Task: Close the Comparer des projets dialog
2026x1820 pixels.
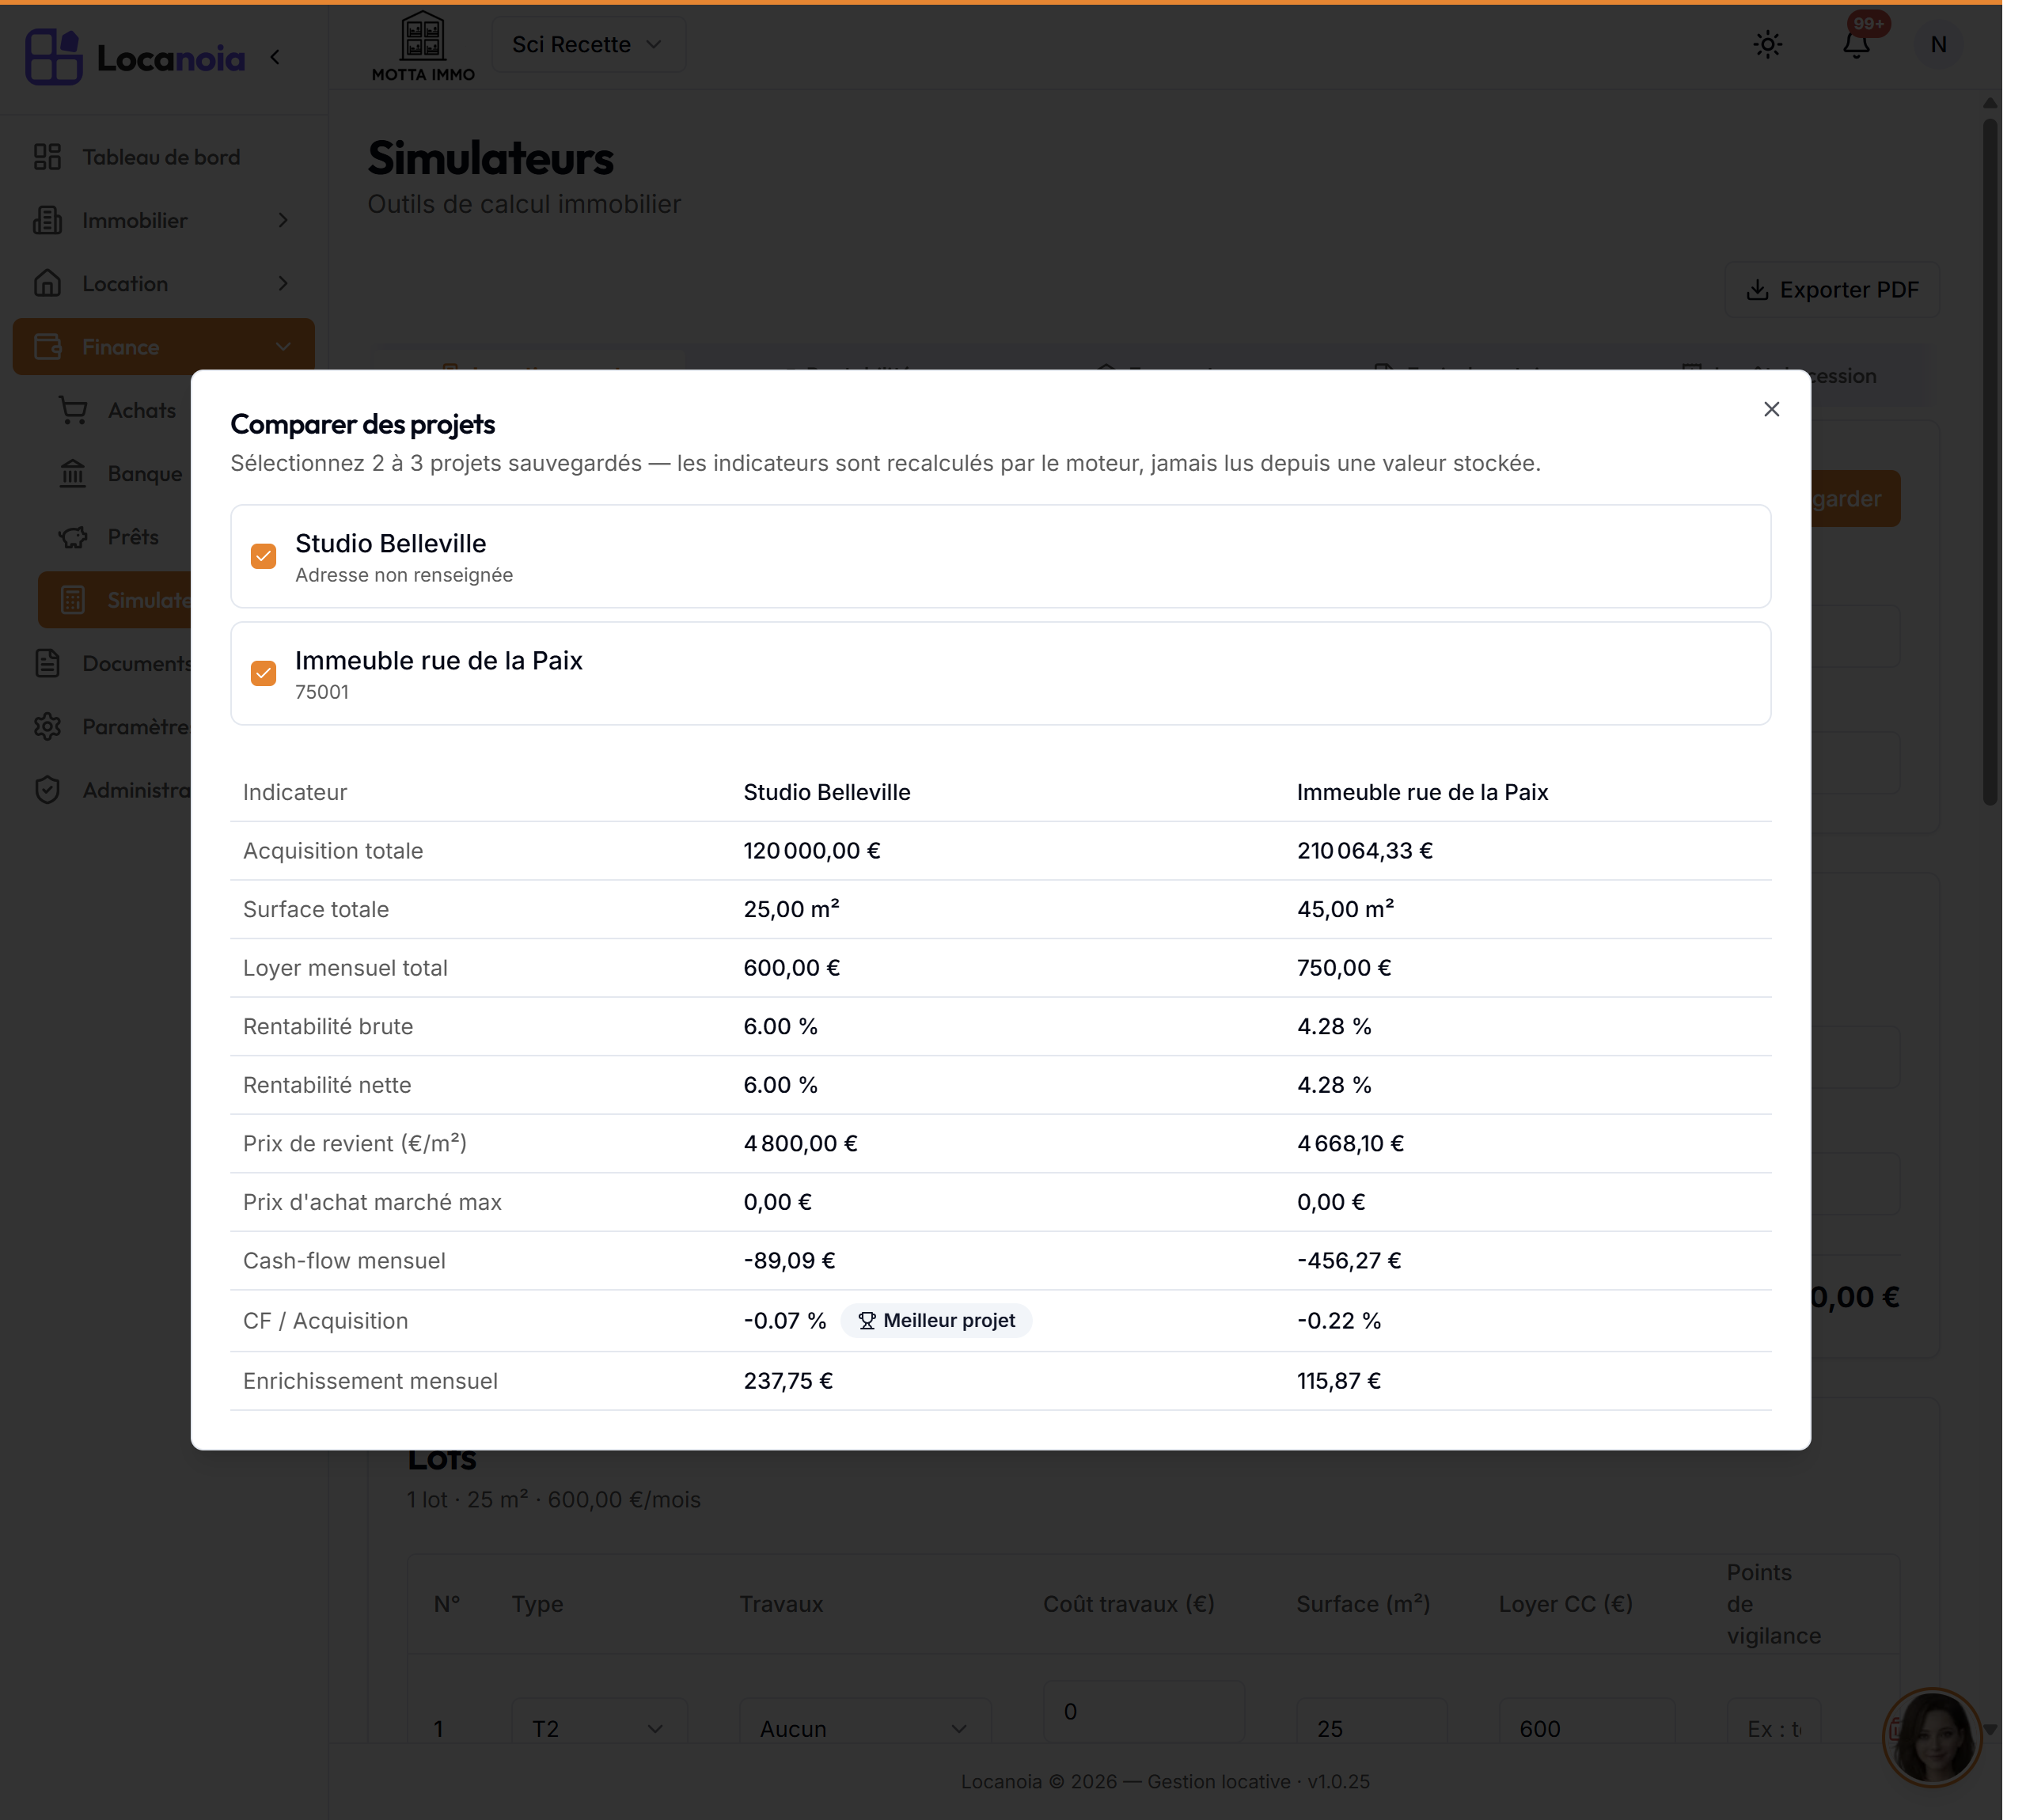Action: pos(1771,409)
